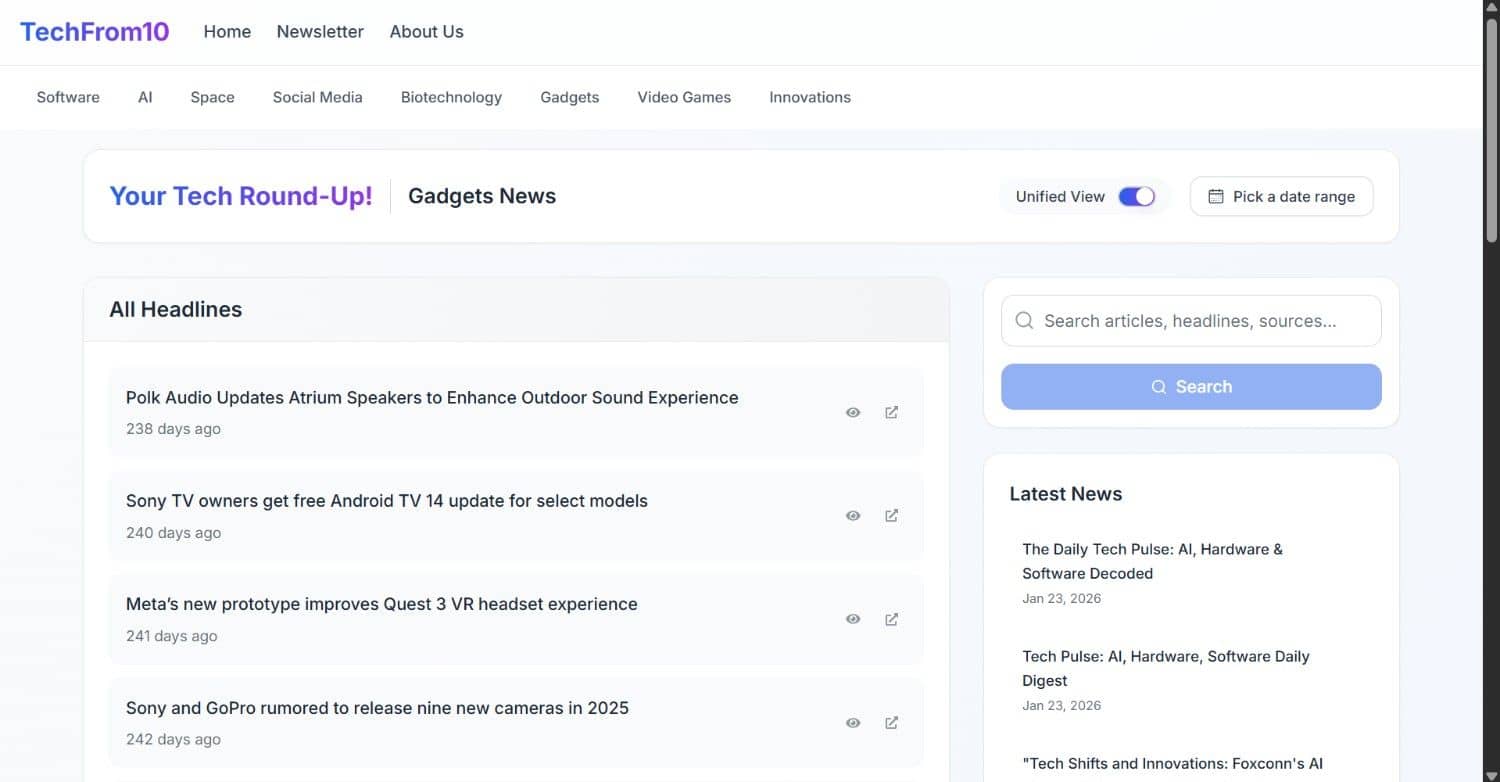Click the 'All Headlines' heading
This screenshot has height=782, width=1500.
176,310
